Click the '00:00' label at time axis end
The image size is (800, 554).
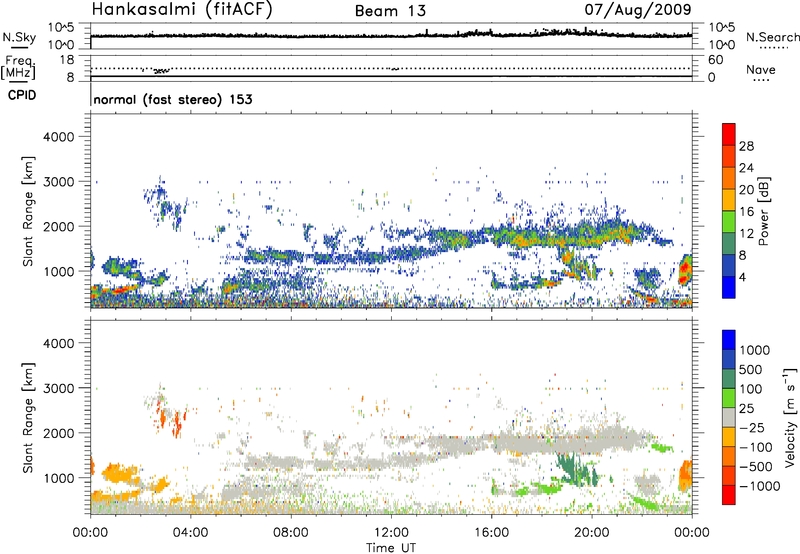[x=691, y=532]
